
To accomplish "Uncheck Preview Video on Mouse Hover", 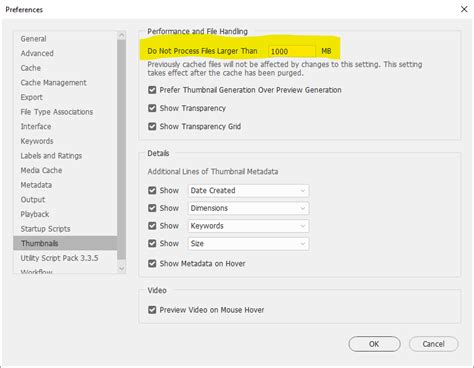I will tap(152, 310).
